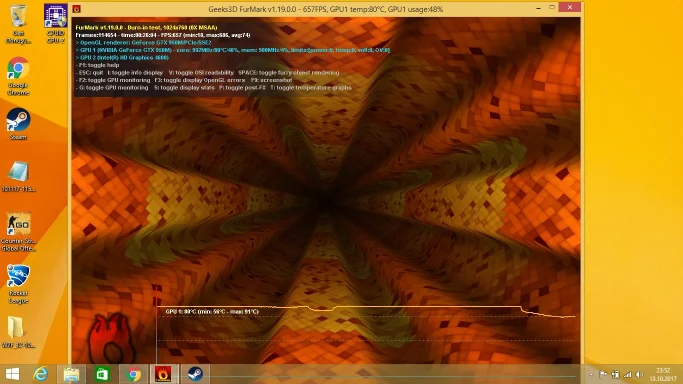Viewport: 683px width, 384px height.
Task: Switch to Steam in taskbar
Action: 195,374
